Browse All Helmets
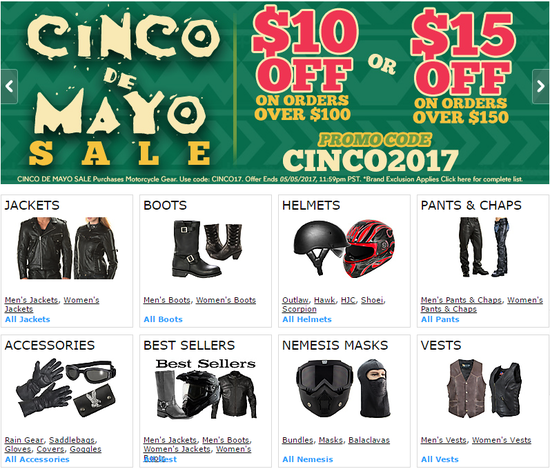 pyautogui.click(x=307, y=319)
